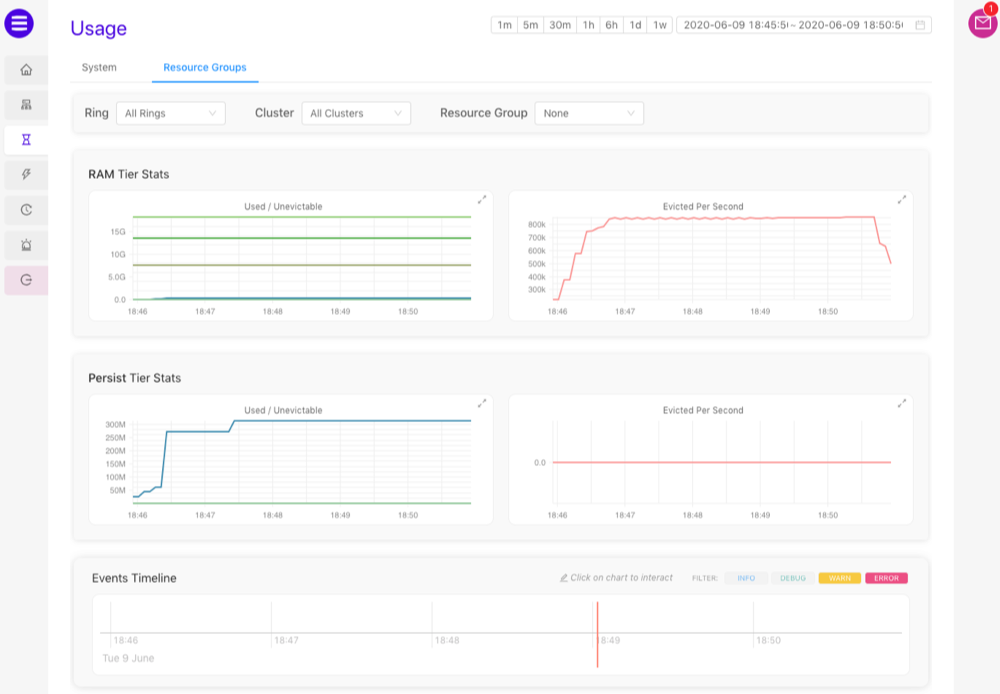Open the clock history sidebar icon
This screenshot has width=1000, height=694.
26,210
